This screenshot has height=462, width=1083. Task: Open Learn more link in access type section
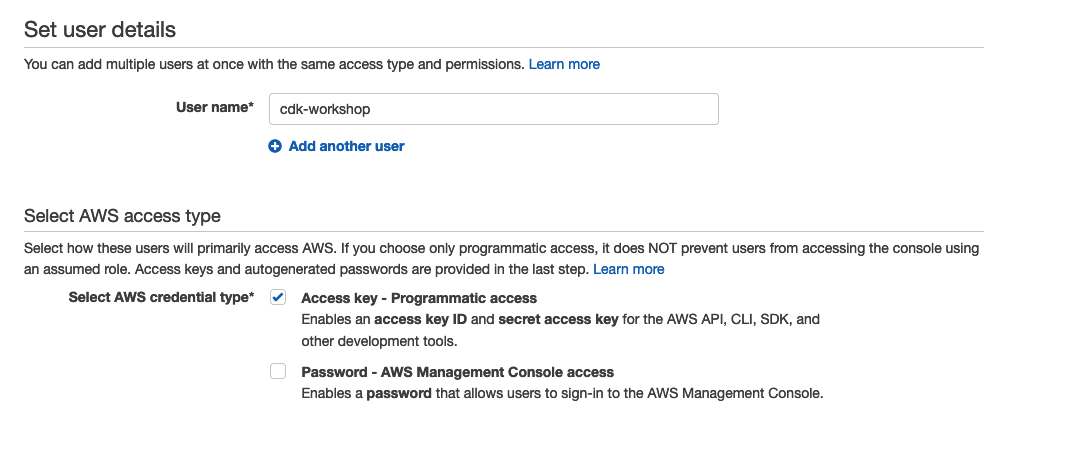click(x=629, y=269)
